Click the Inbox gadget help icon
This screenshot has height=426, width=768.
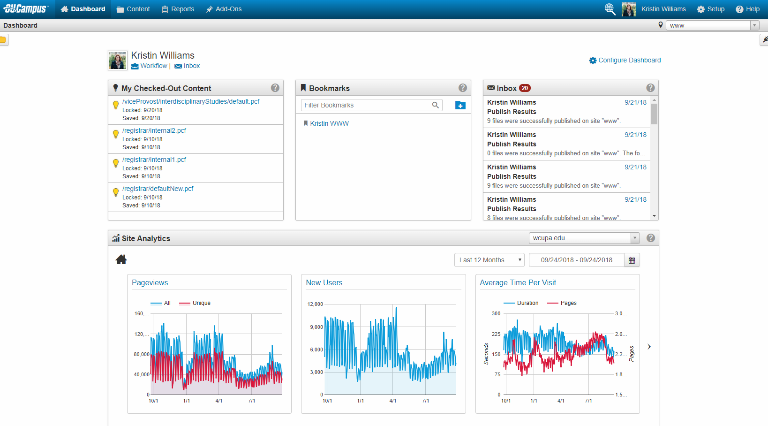[650, 88]
